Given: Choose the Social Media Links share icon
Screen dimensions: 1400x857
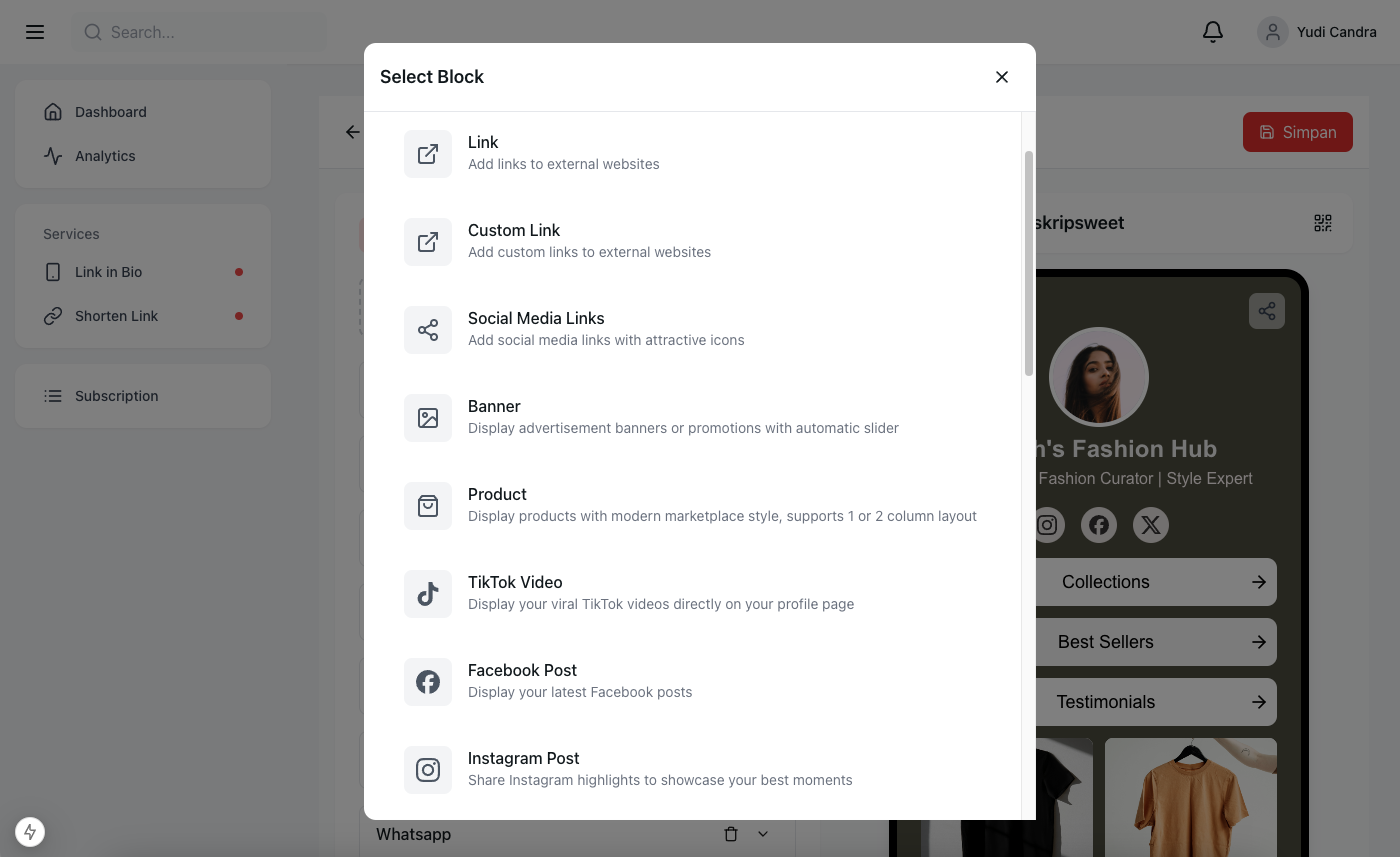Looking at the screenshot, I should point(428,330).
